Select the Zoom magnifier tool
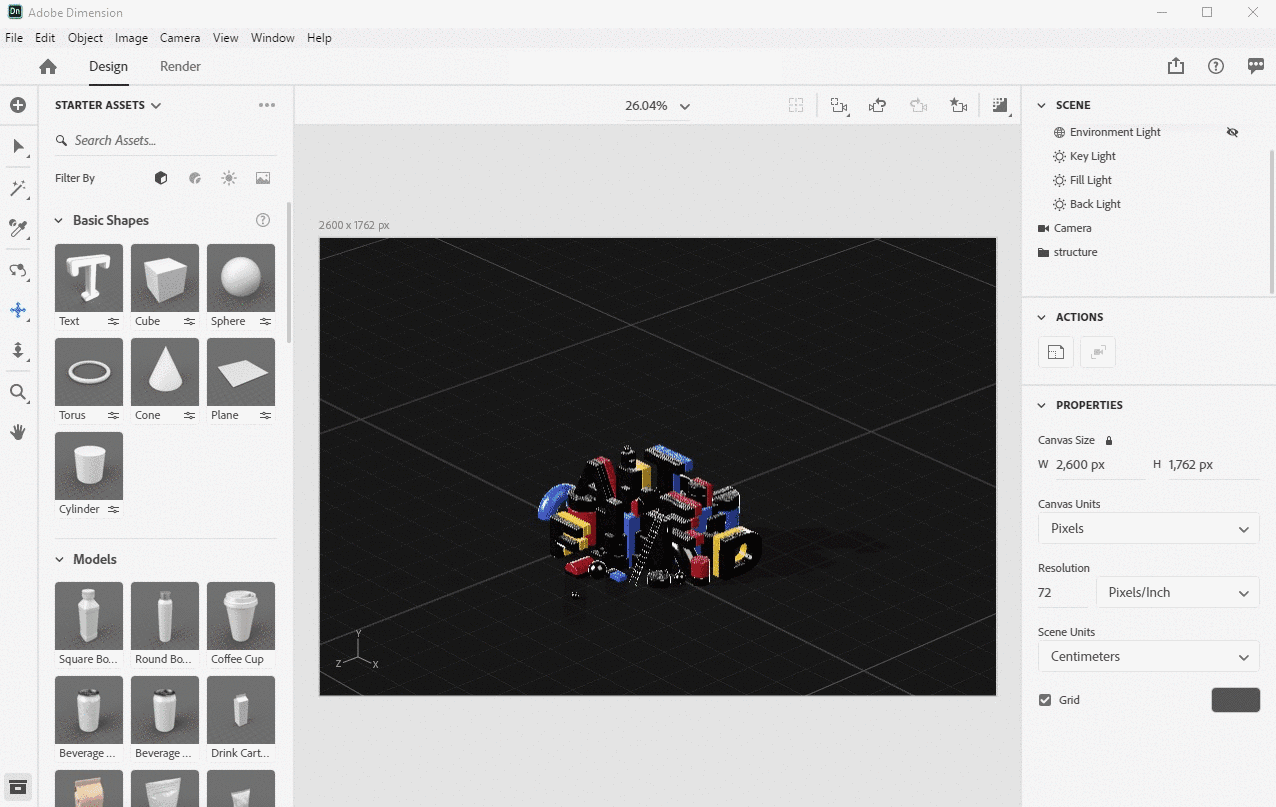This screenshot has height=807, width=1276. (x=18, y=392)
